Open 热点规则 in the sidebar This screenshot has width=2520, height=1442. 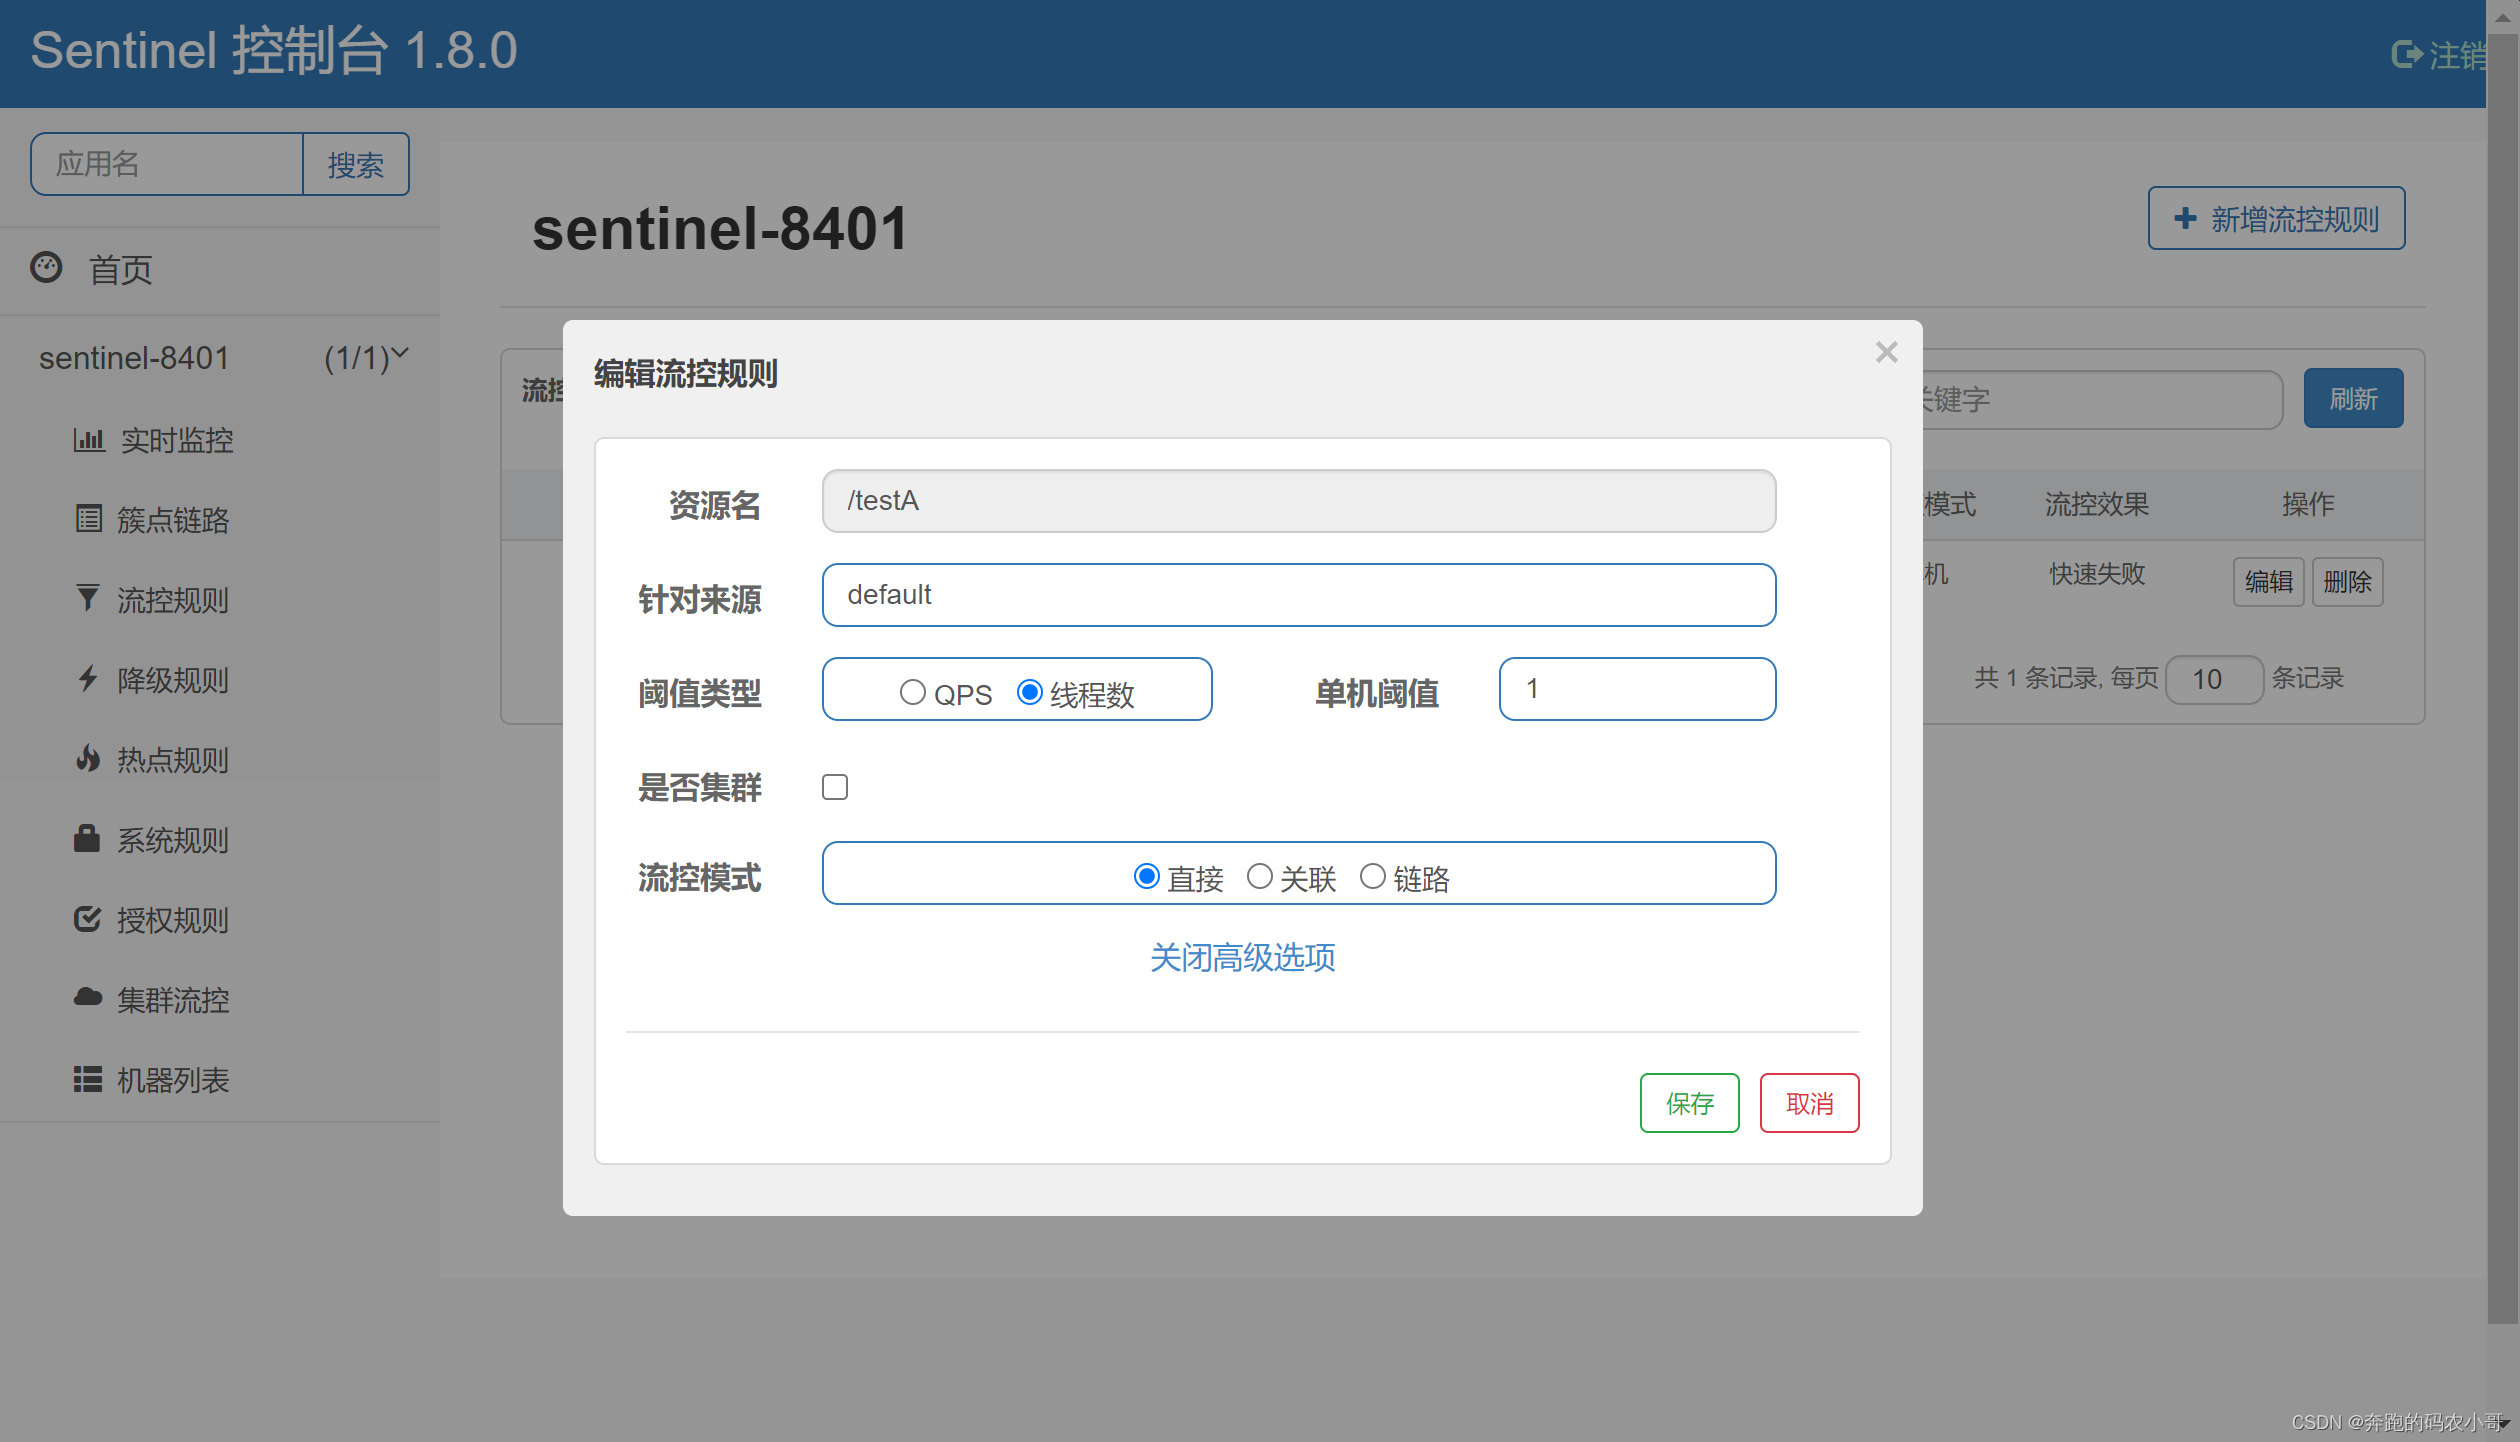173,760
